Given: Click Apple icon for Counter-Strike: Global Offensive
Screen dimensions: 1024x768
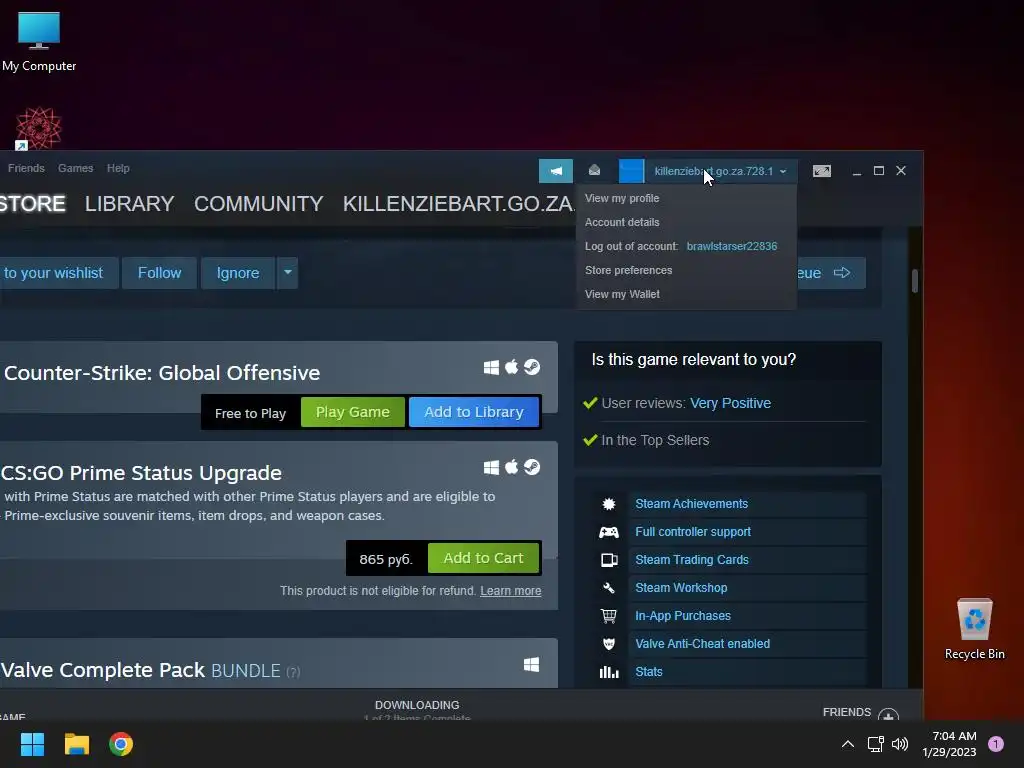Looking at the screenshot, I should [x=511, y=367].
